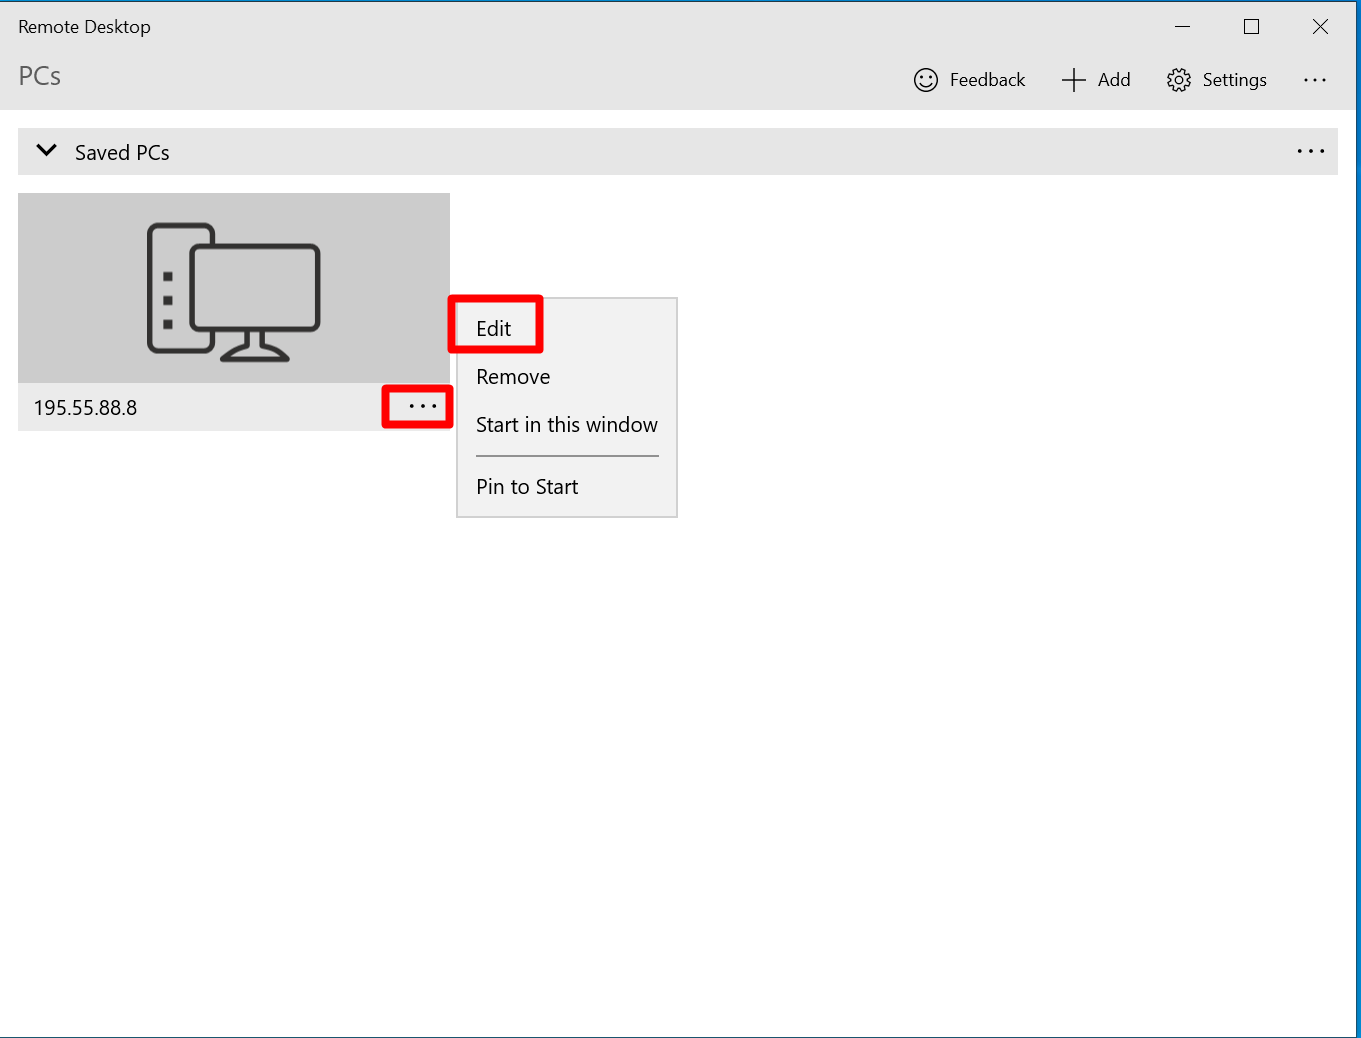Image resolution: width=1361 pixels, height=1038 pixels.
Task: Minimize the Remote Desktop window
Action: tap(1182, 27)
